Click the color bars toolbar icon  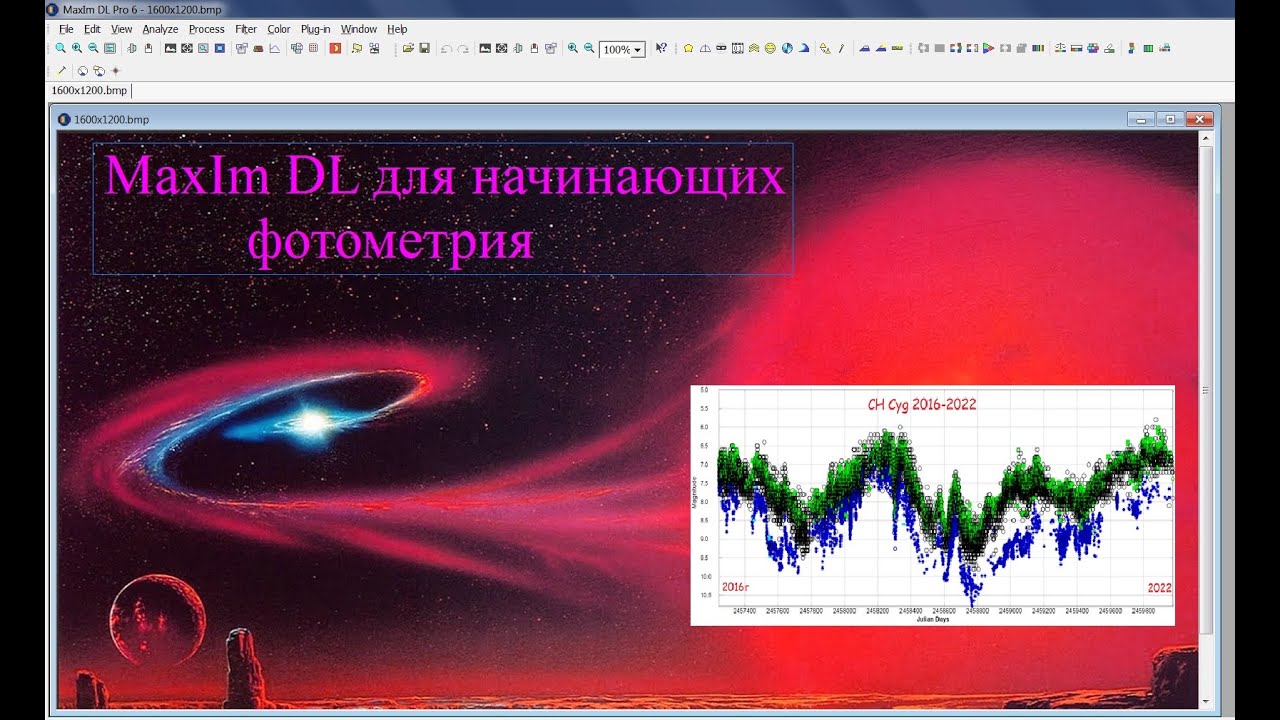(1038, 48)
